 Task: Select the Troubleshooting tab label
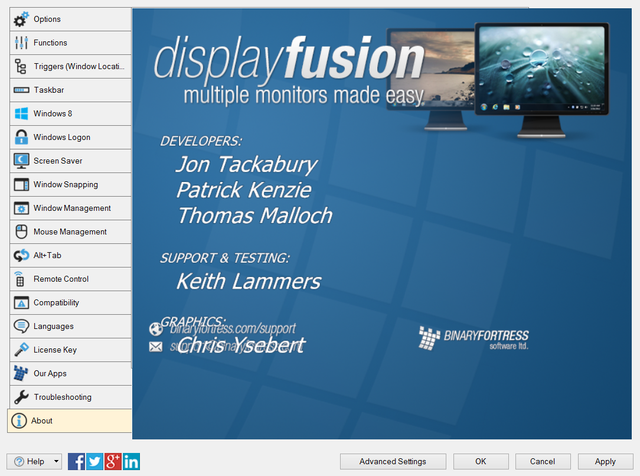pos(63,397)
